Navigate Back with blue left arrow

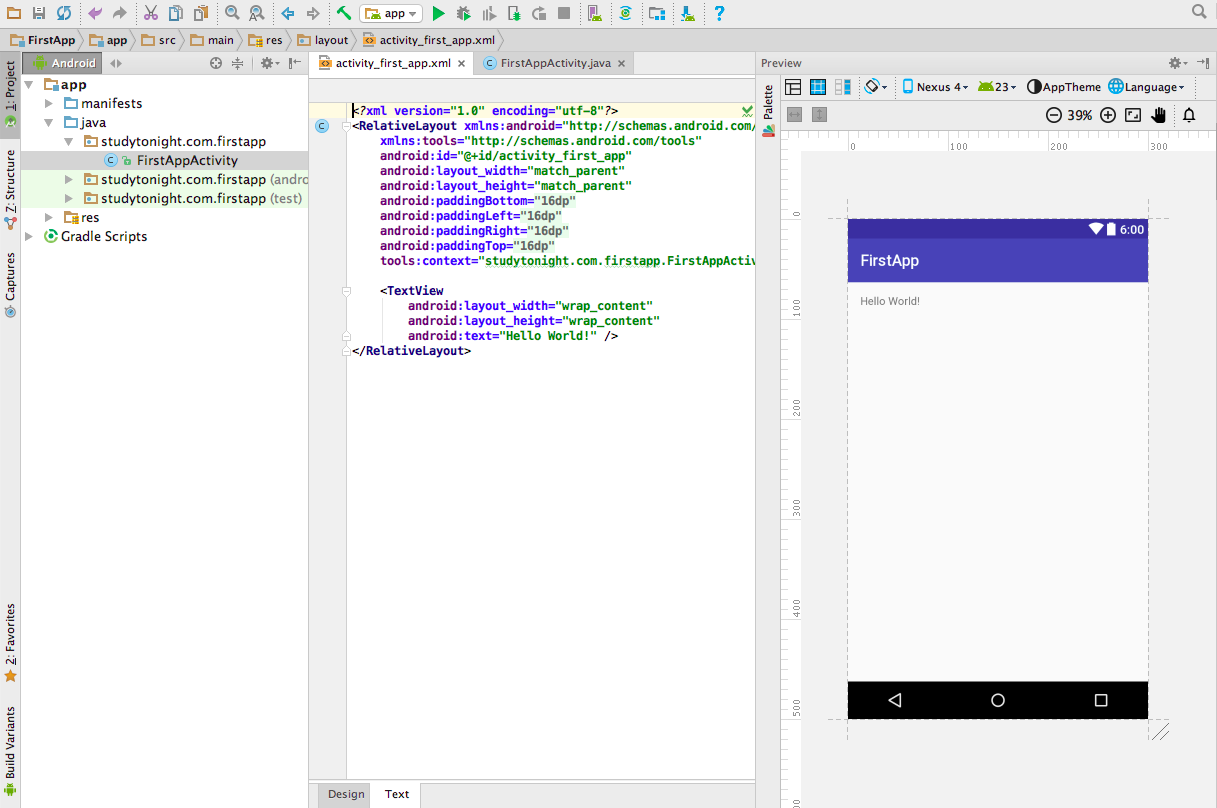tap(288, 13)
